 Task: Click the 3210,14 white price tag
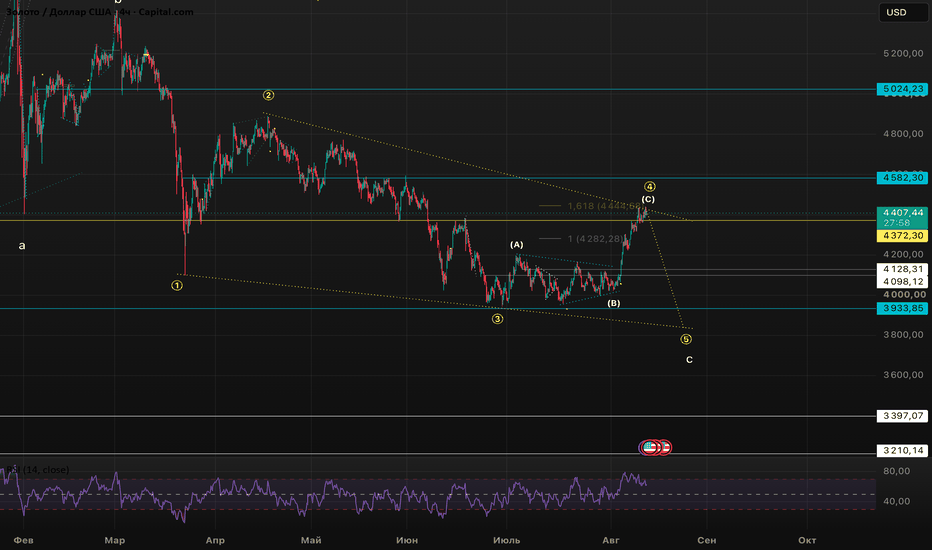point(902,450)
